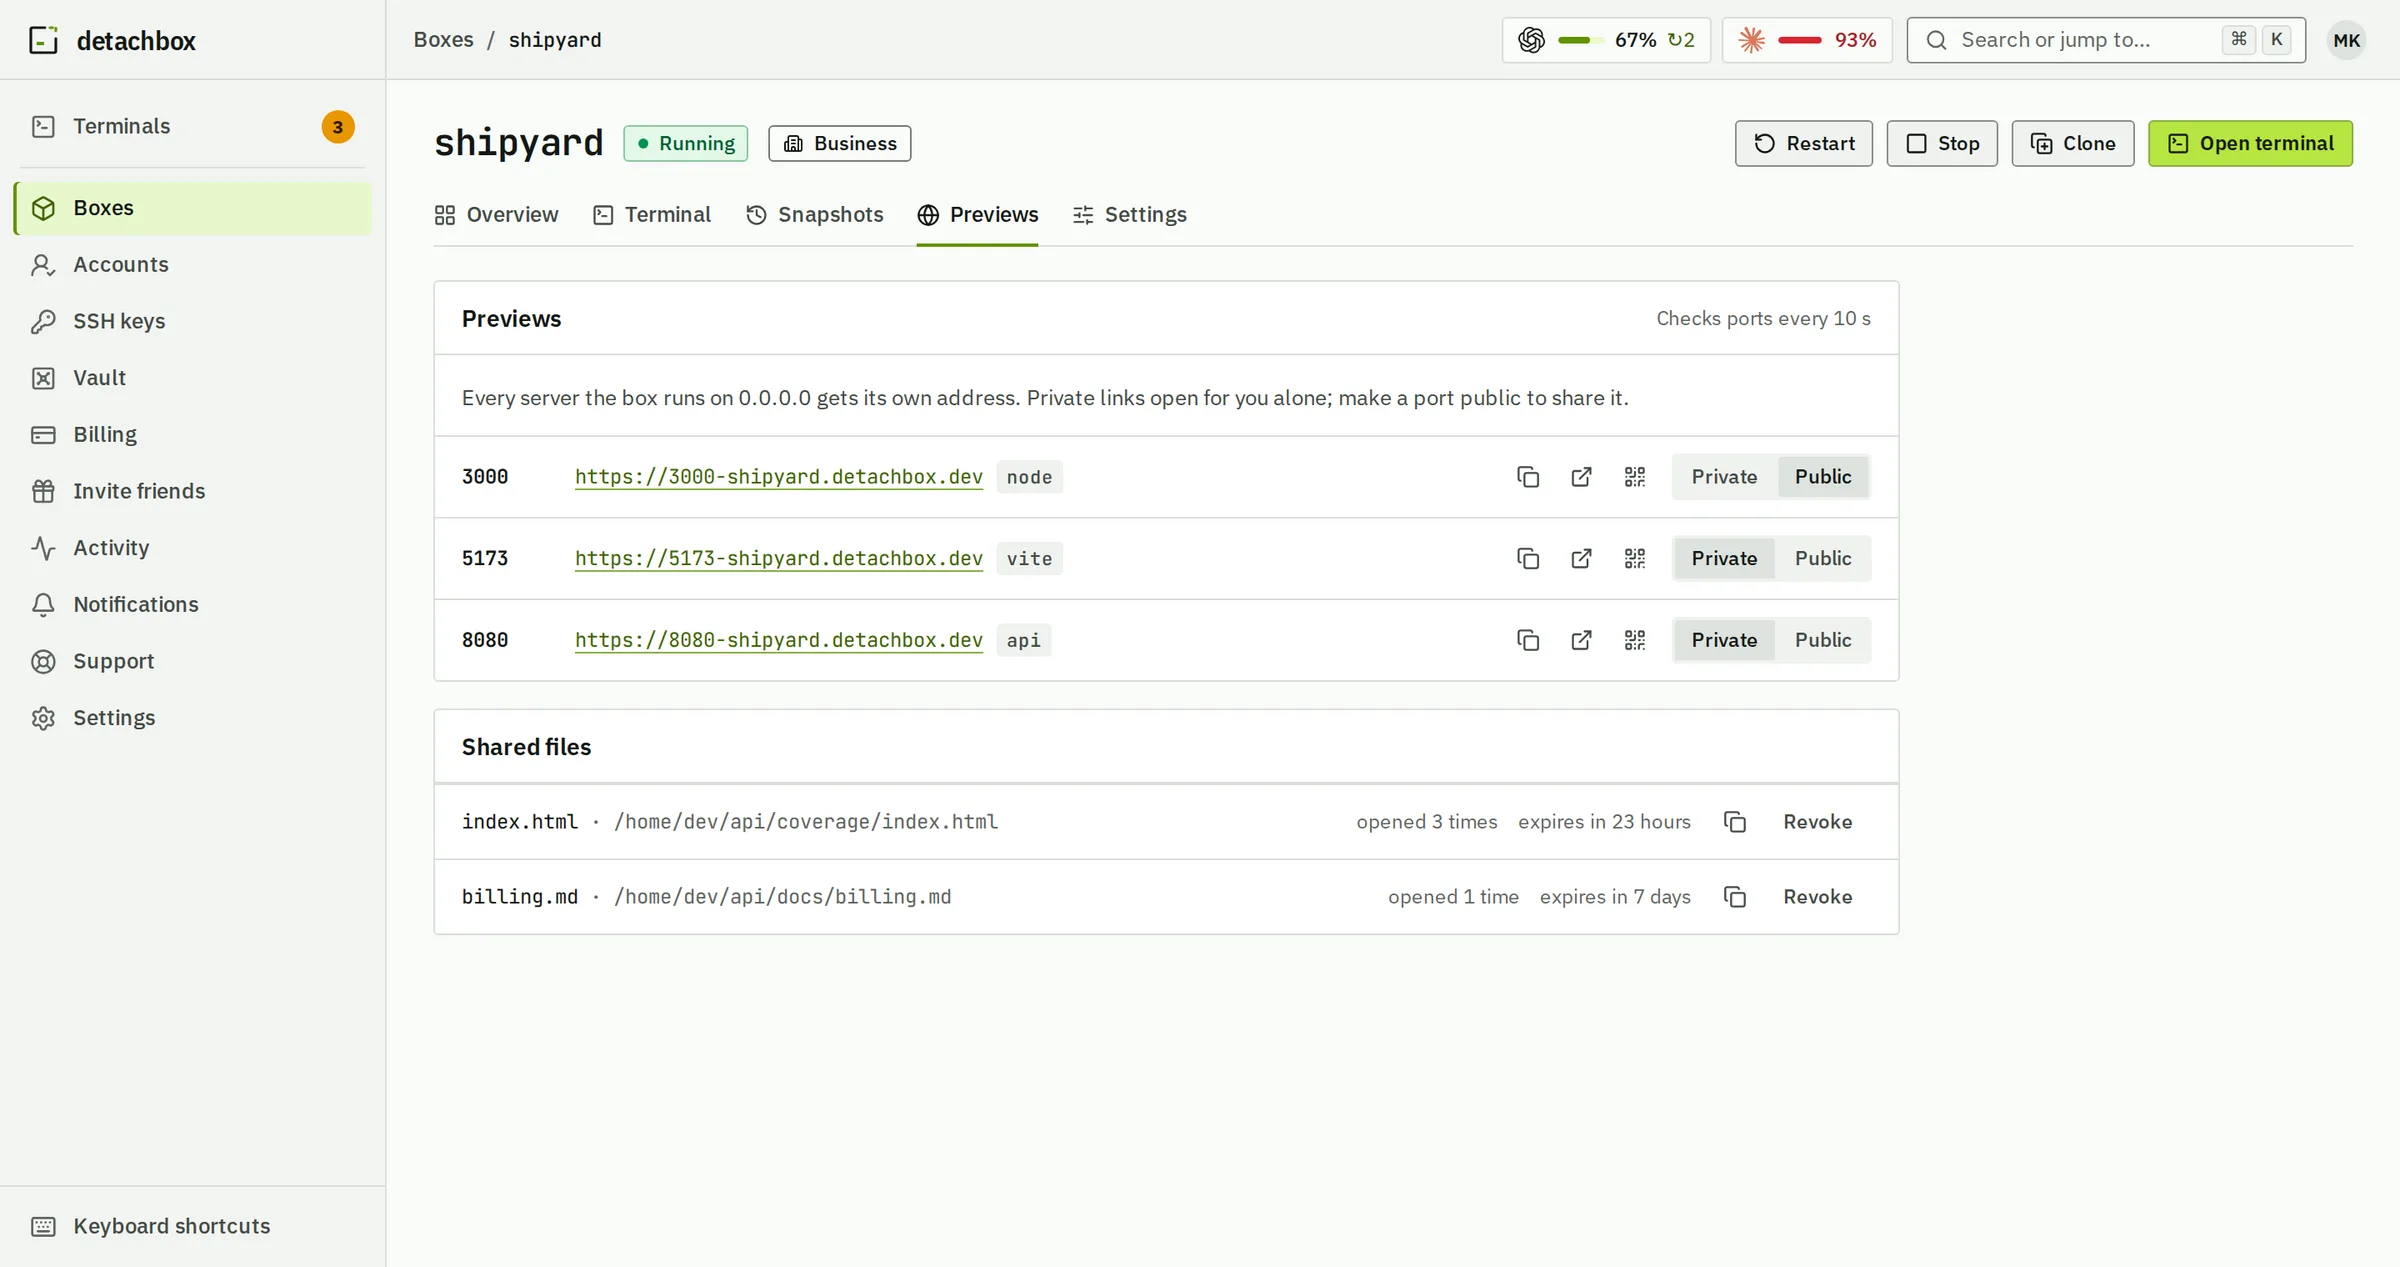Screen dimensions: 2400x1267
Task: Open SSH keys in the sidebar
Action: (x=192, y=321)
